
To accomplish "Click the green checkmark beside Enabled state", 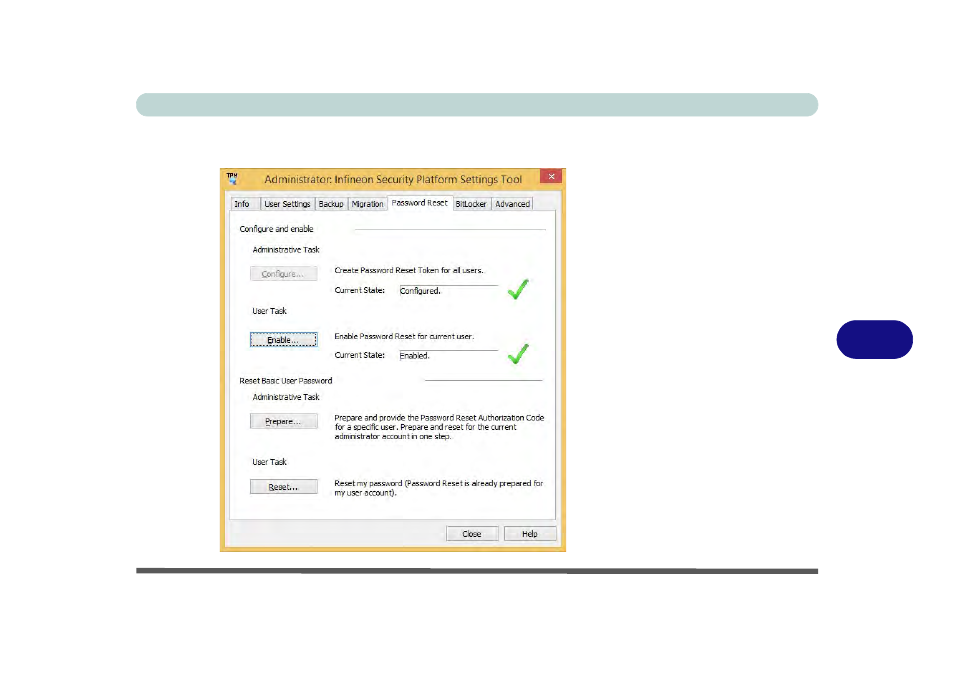I will click(518, 354).
